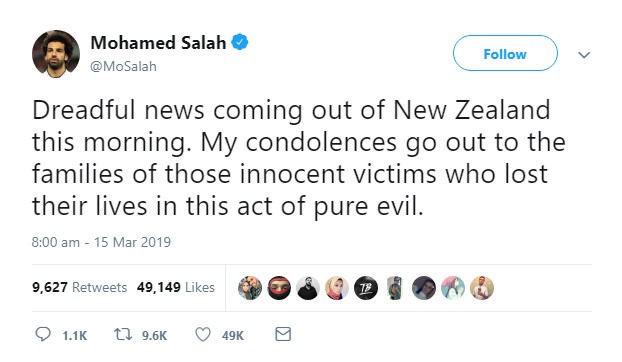Click the Mohamed Salah display name
This screenshot has height=362, width=622.
click(158, 42)
